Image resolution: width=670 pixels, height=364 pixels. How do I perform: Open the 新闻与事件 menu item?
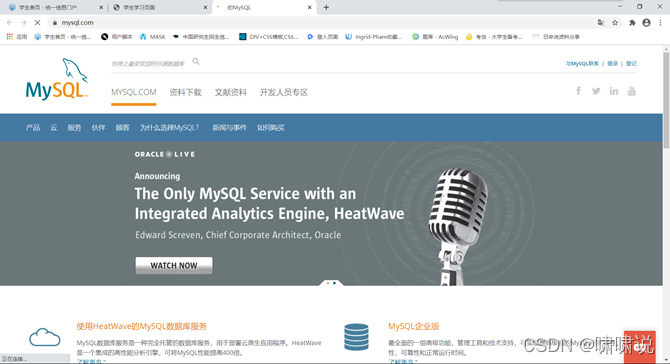coord(229,127)
